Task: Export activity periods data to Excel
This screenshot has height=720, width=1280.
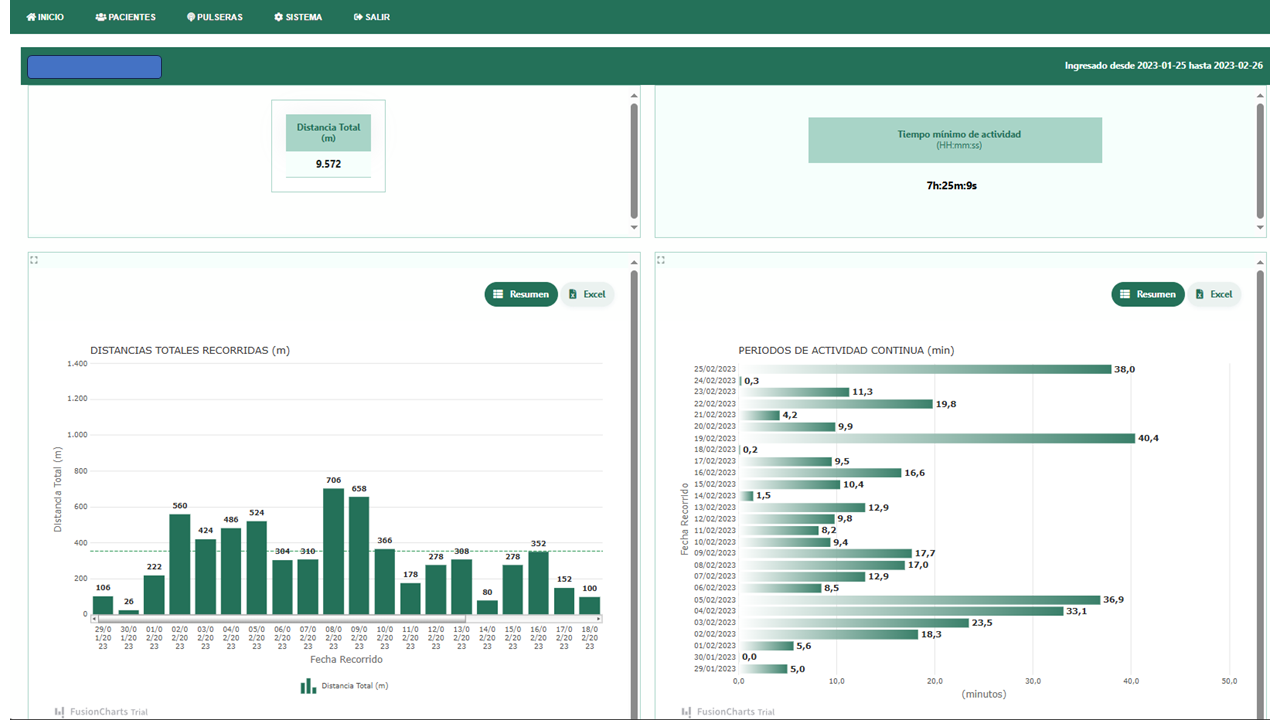Action: pos(1213,294)
